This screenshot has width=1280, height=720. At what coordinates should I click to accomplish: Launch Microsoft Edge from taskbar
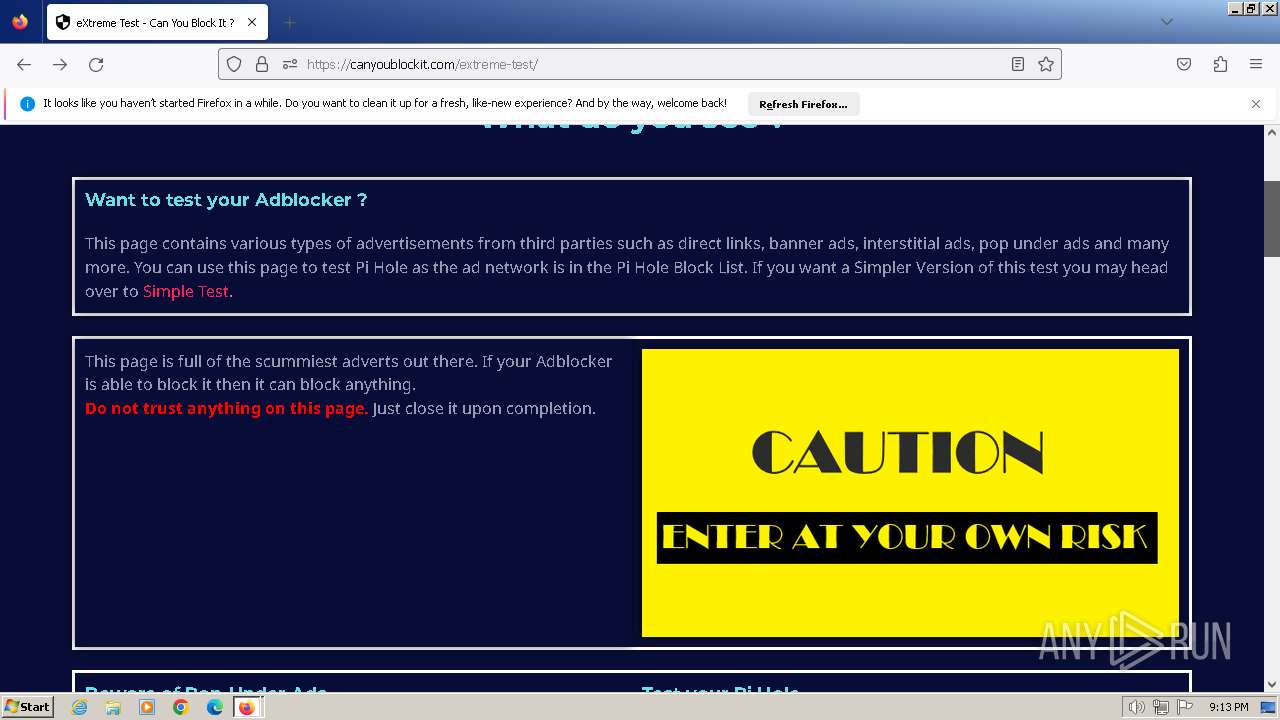click(215, 707)
